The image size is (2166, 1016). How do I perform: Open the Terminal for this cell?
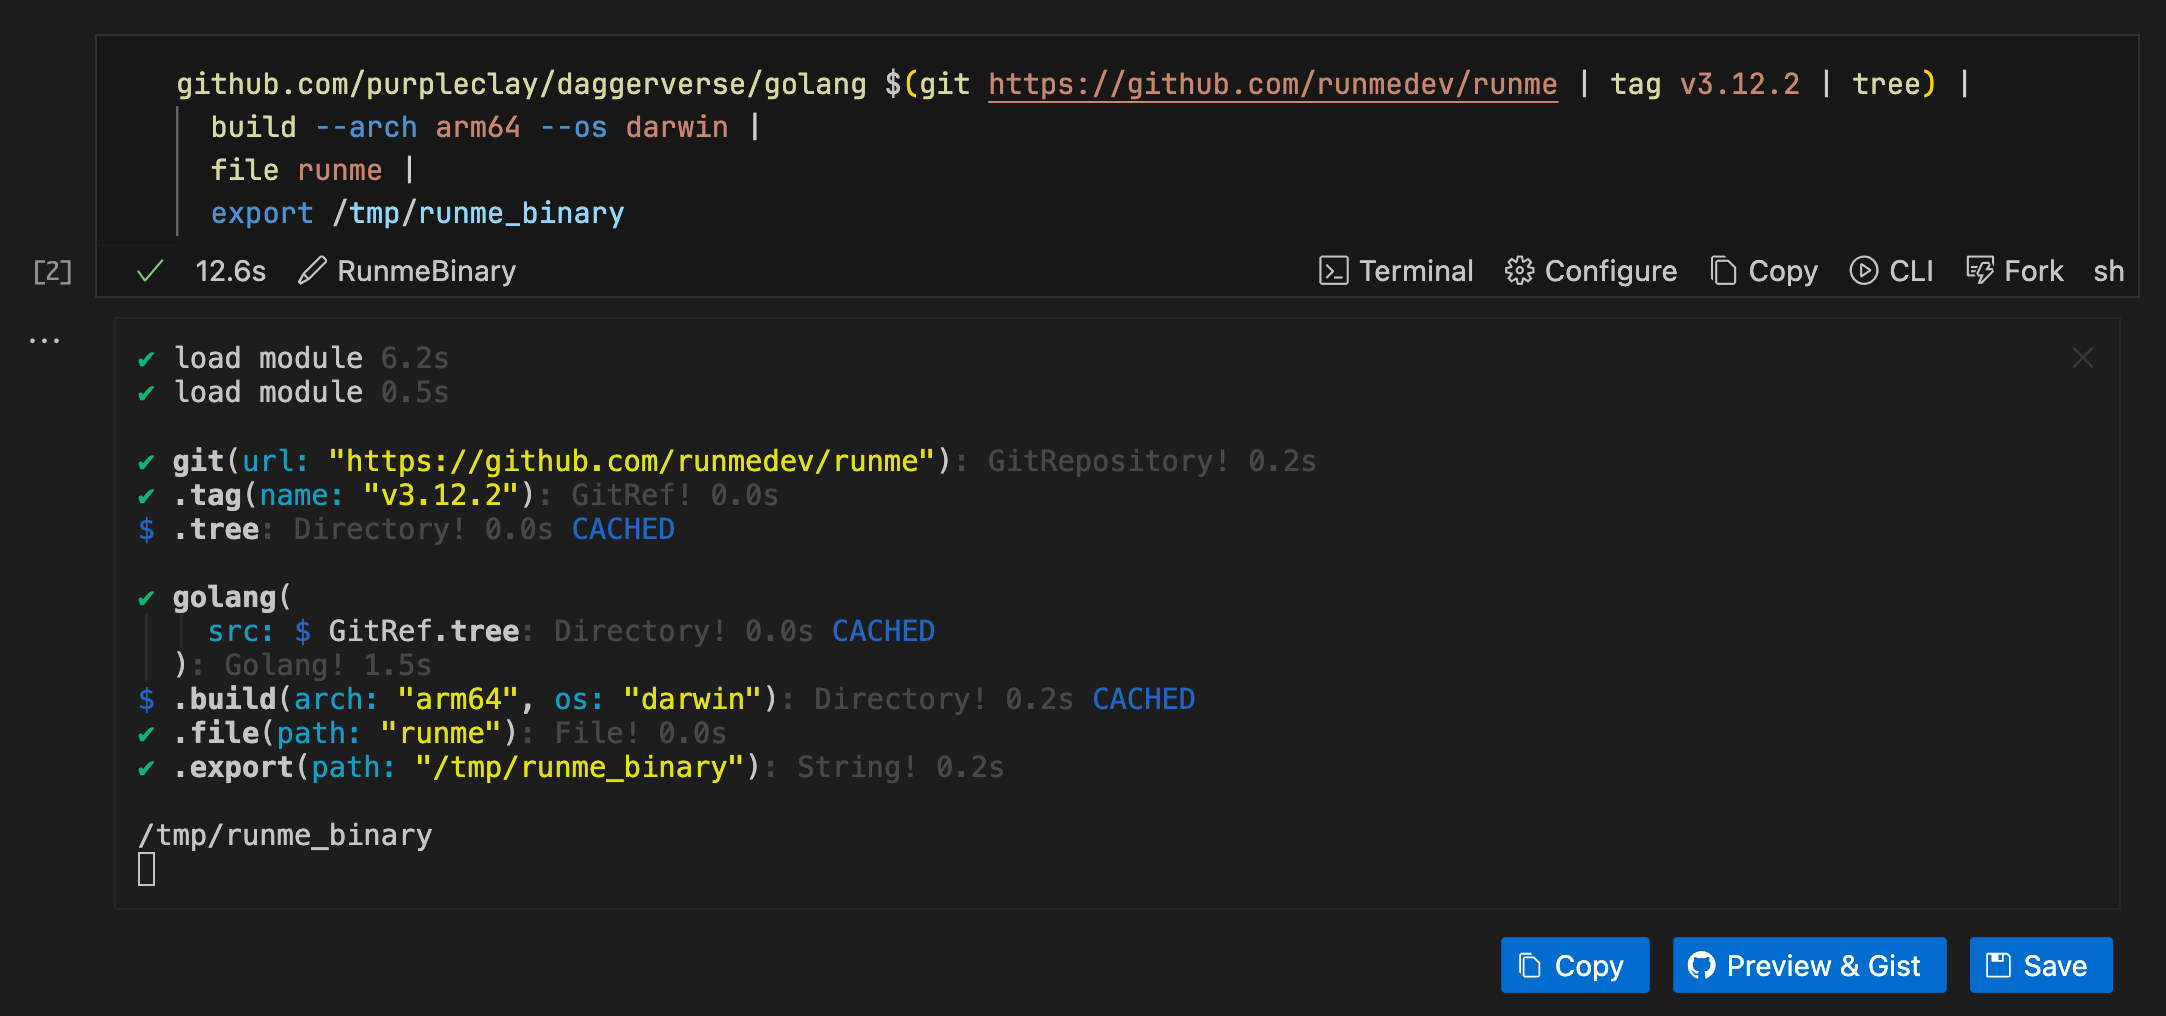coord(1335,271)
